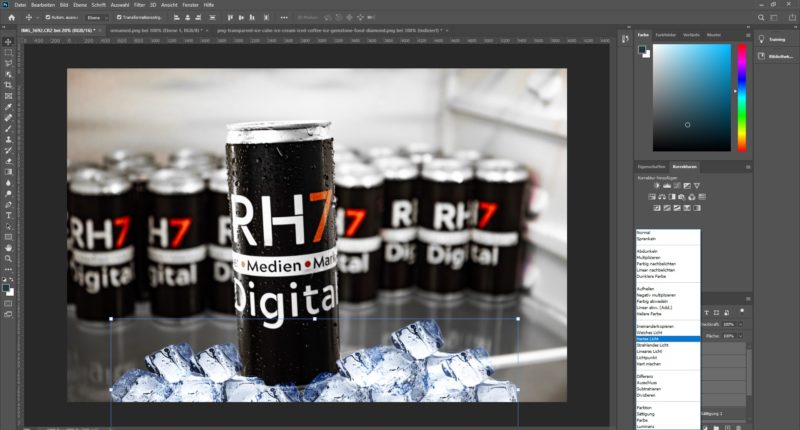Select the Dodge tool
The height and width of the screenshot is (430, 800).
coord(8,194)
